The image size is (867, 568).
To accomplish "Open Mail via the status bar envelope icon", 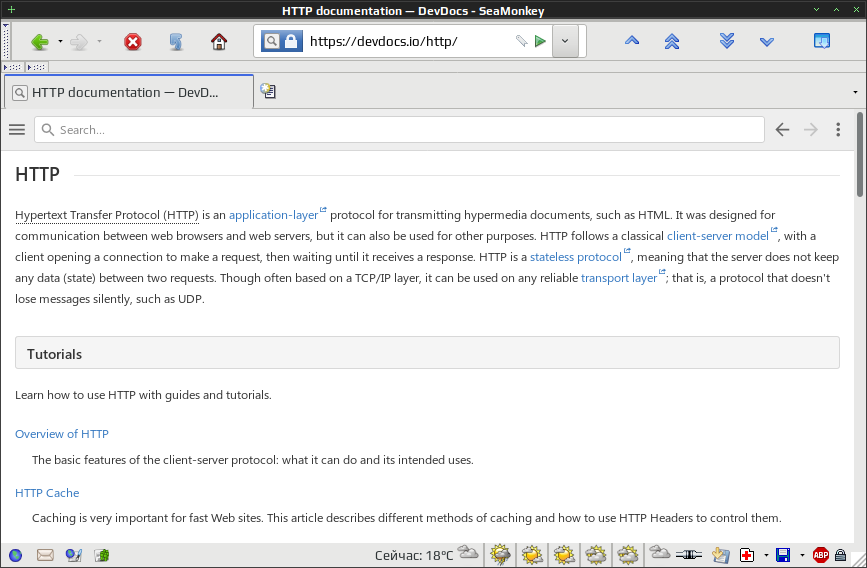I will click(x=45, y=555).
